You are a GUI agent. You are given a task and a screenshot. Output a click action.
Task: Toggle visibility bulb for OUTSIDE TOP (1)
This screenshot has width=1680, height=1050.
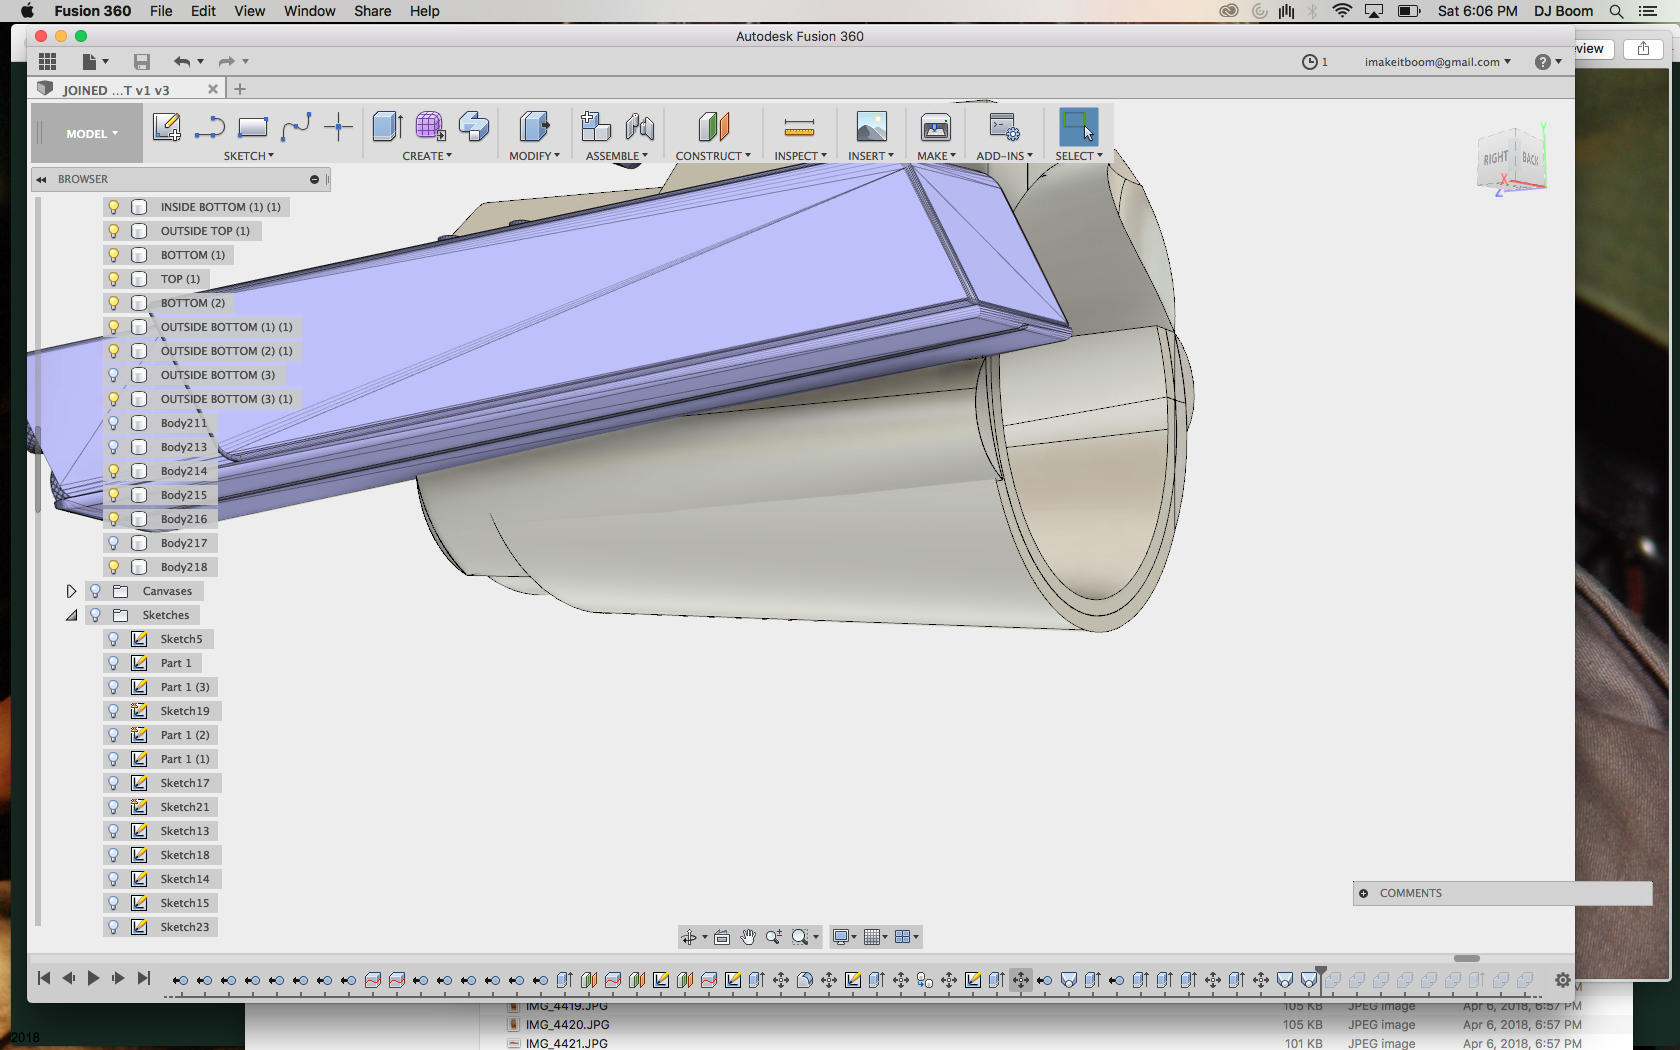coord(114,231)
